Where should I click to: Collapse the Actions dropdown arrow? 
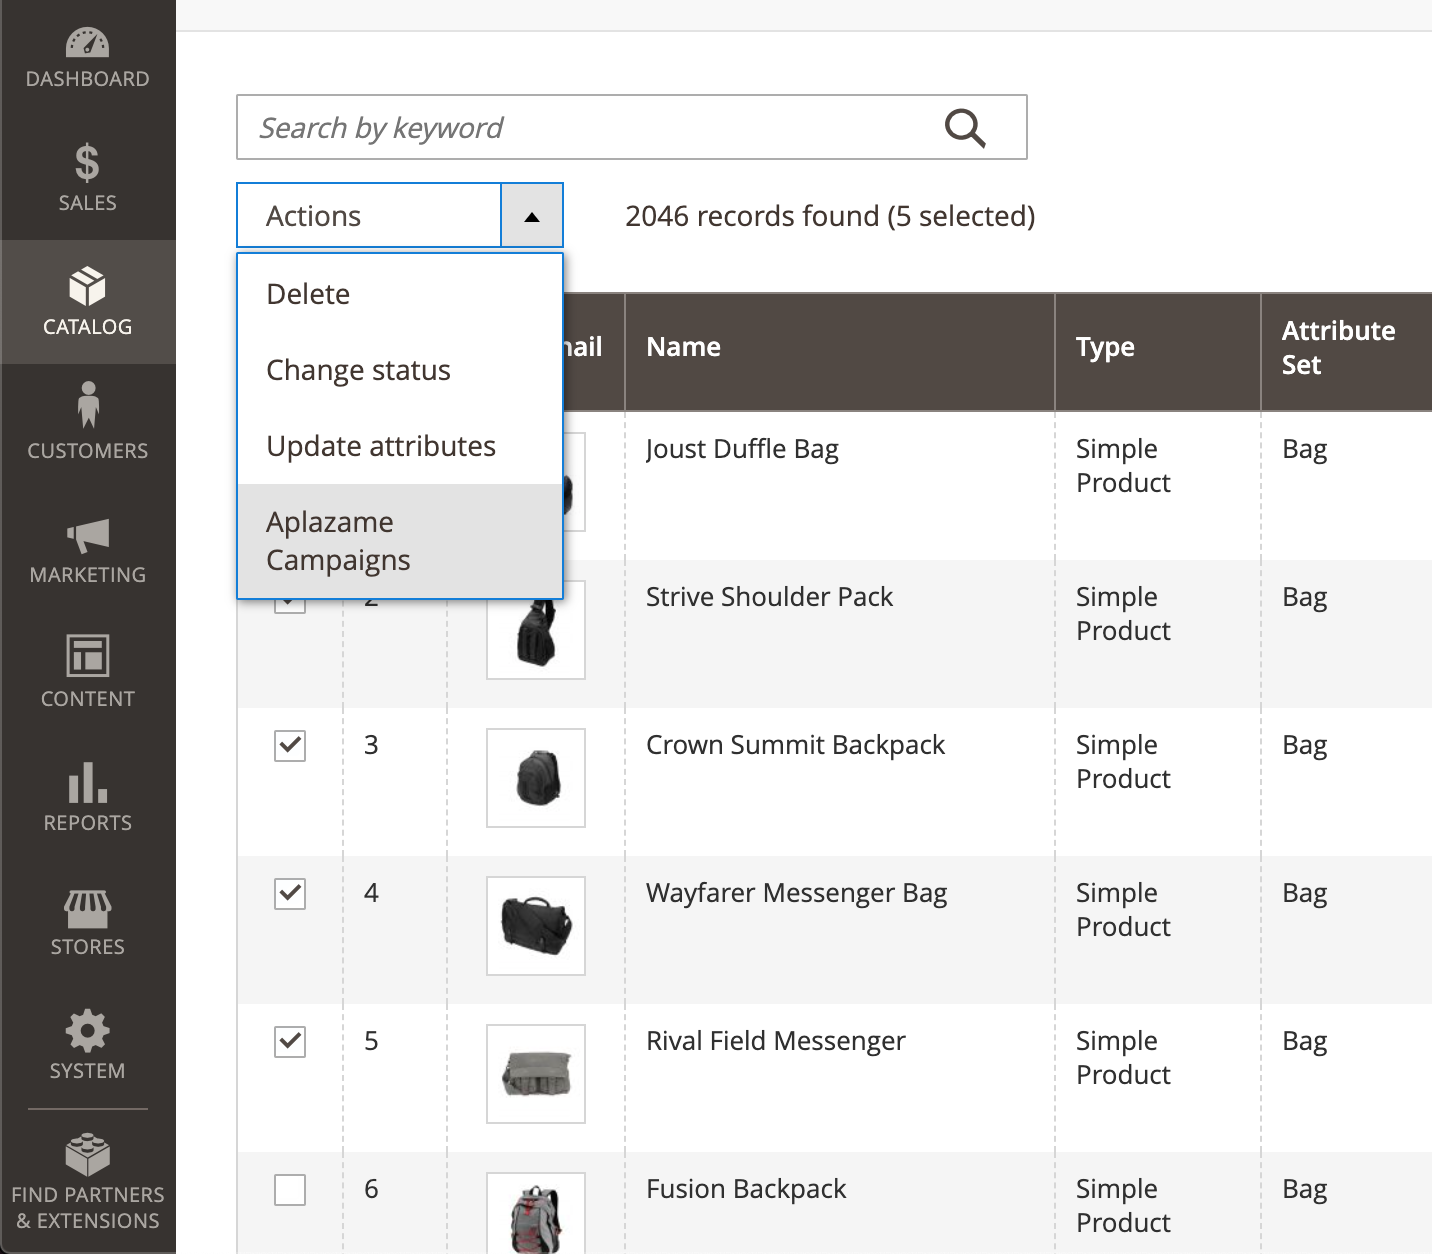pyautogui.click(x=532, y=215)
